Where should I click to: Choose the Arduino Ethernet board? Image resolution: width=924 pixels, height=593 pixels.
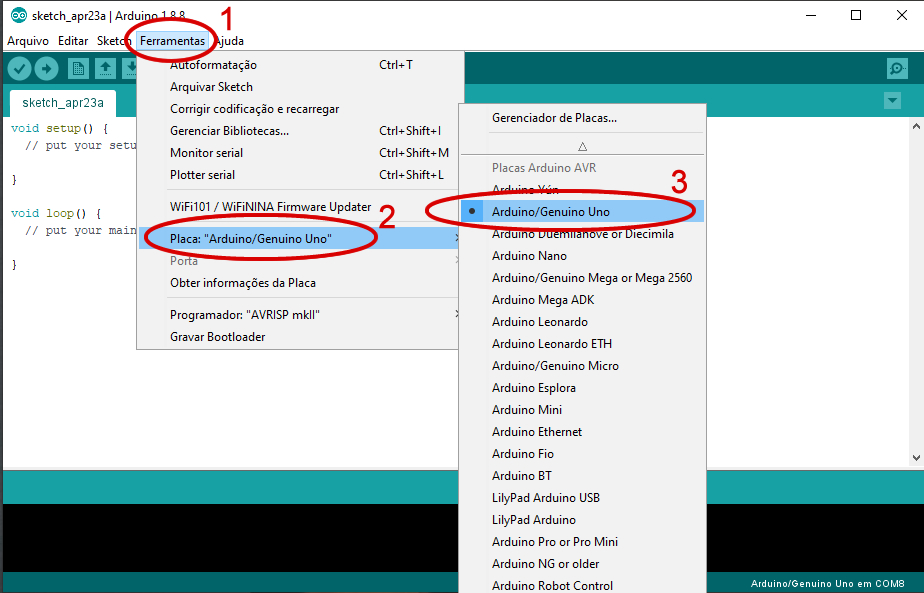tap(582, 431)
